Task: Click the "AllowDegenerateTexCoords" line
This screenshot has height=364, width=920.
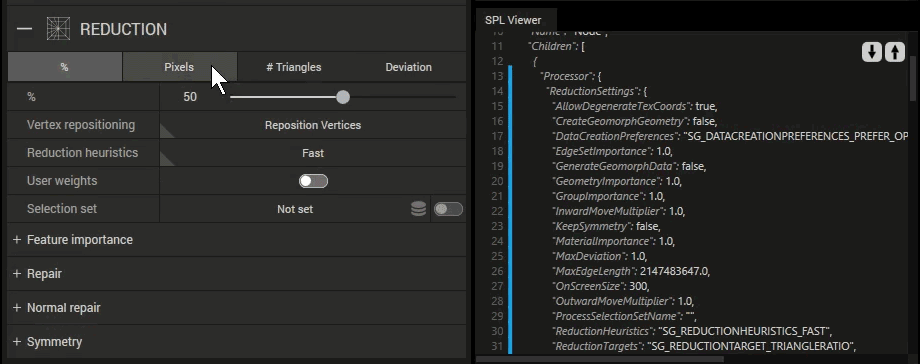Action: coord(635,106)
